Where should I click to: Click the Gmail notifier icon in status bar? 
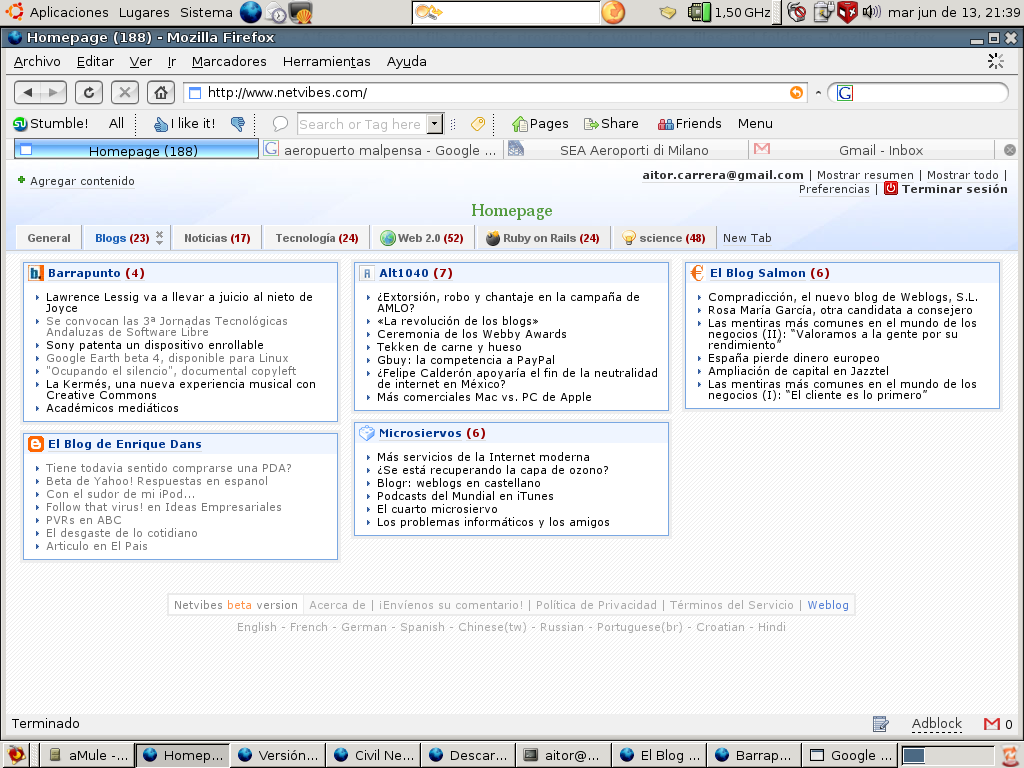pyautogui.click(x=992, y=724)
